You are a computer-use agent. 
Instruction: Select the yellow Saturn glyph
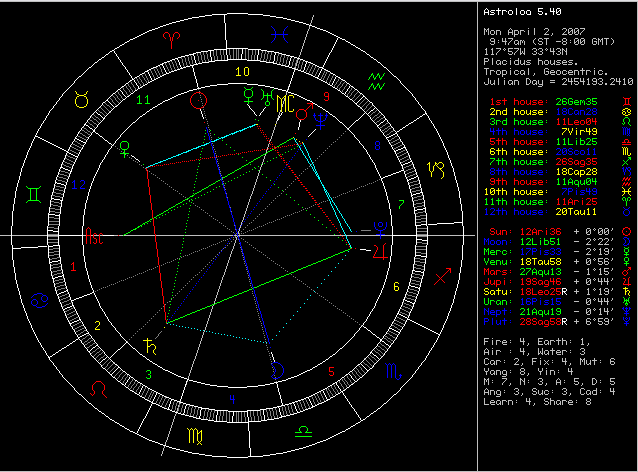click(151, 347)
